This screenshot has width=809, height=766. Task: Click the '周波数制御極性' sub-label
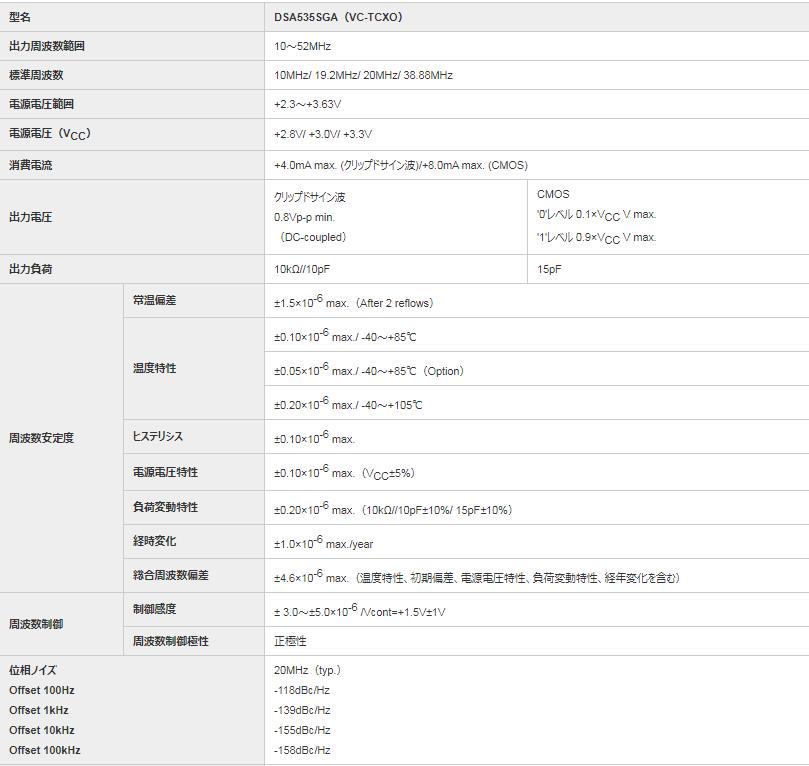point(170,641)
